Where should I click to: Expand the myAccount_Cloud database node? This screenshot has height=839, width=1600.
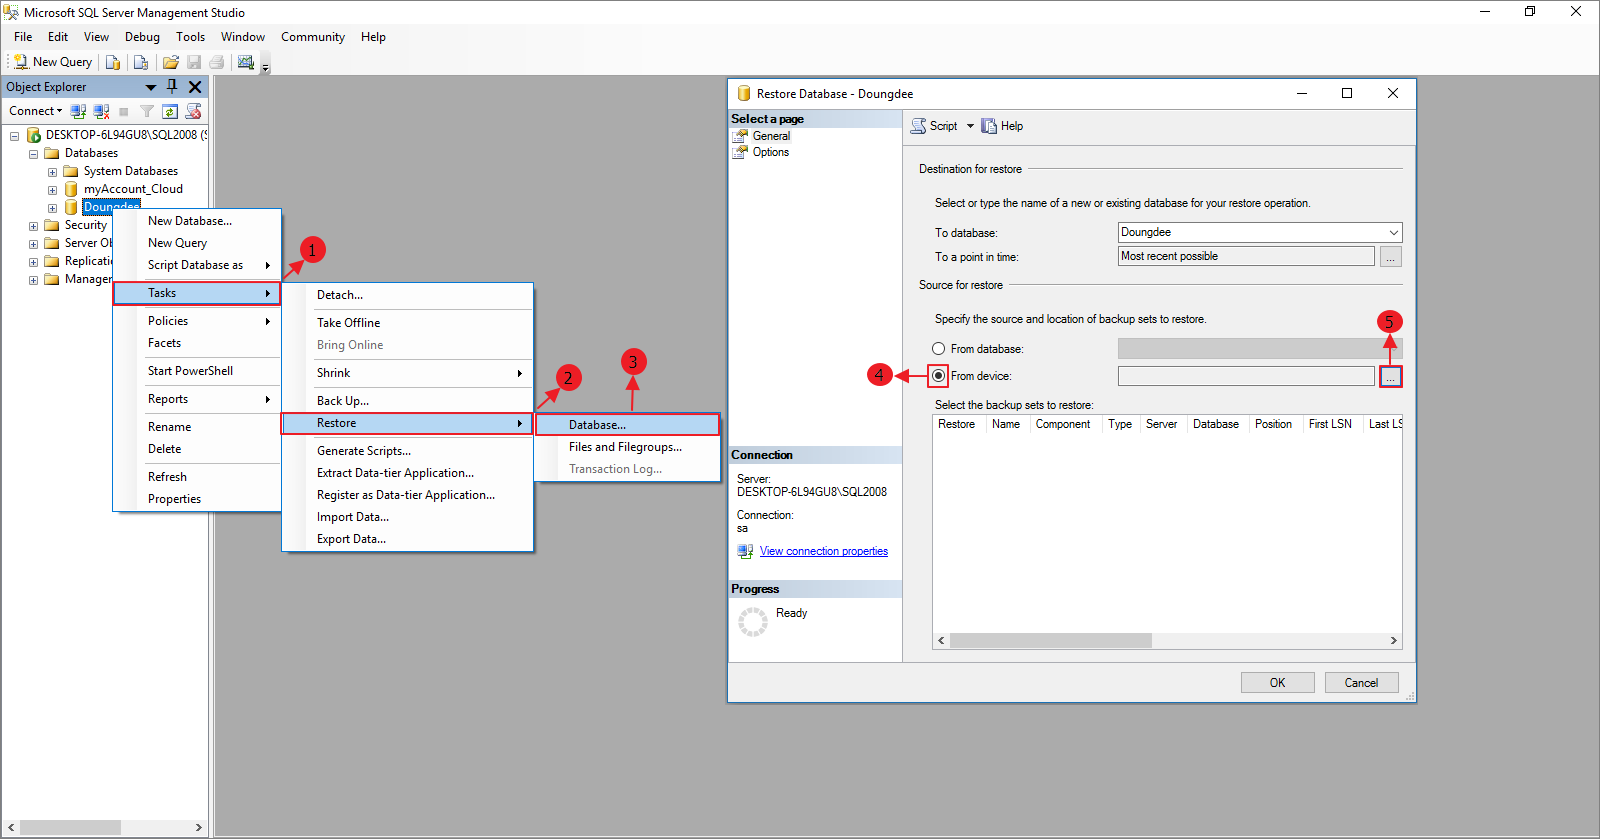[x=52, y=190]
